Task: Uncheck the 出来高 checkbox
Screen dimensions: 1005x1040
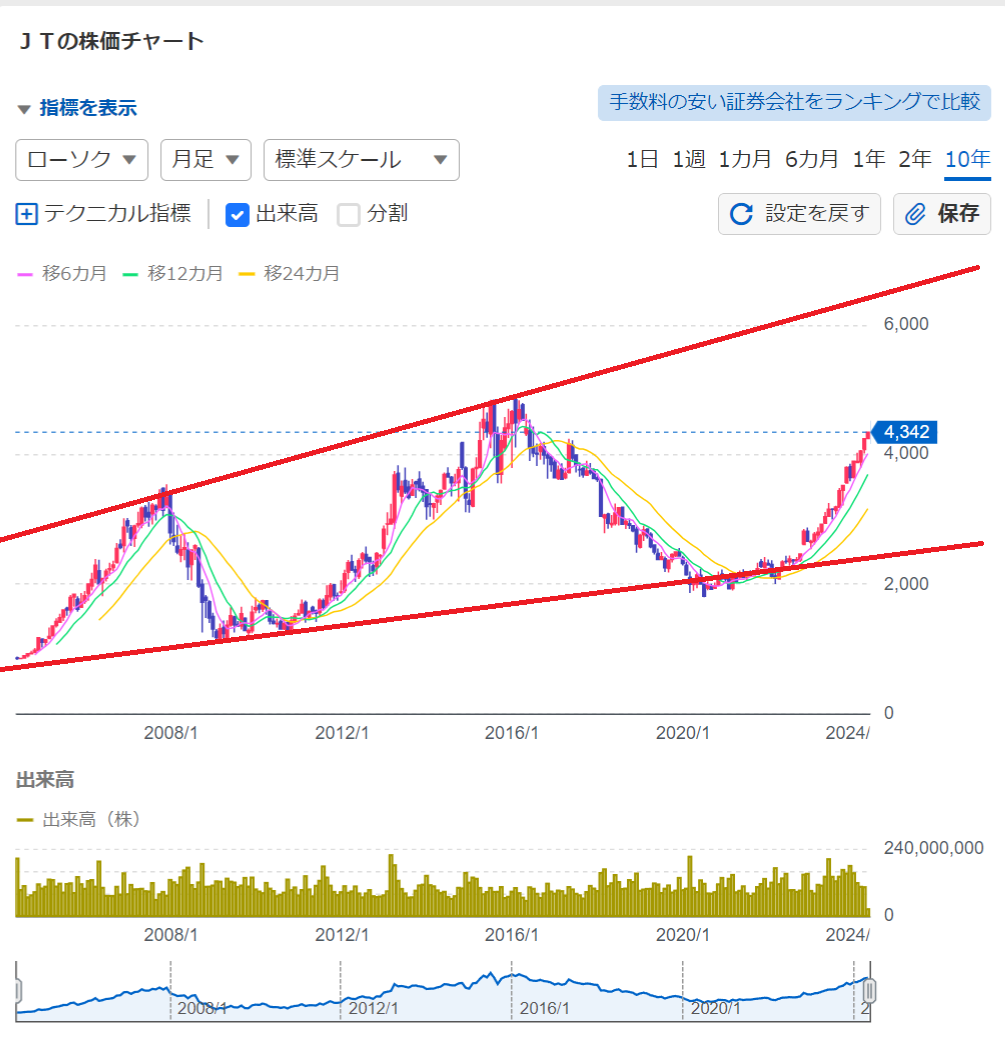Action: tap(237, 214)
